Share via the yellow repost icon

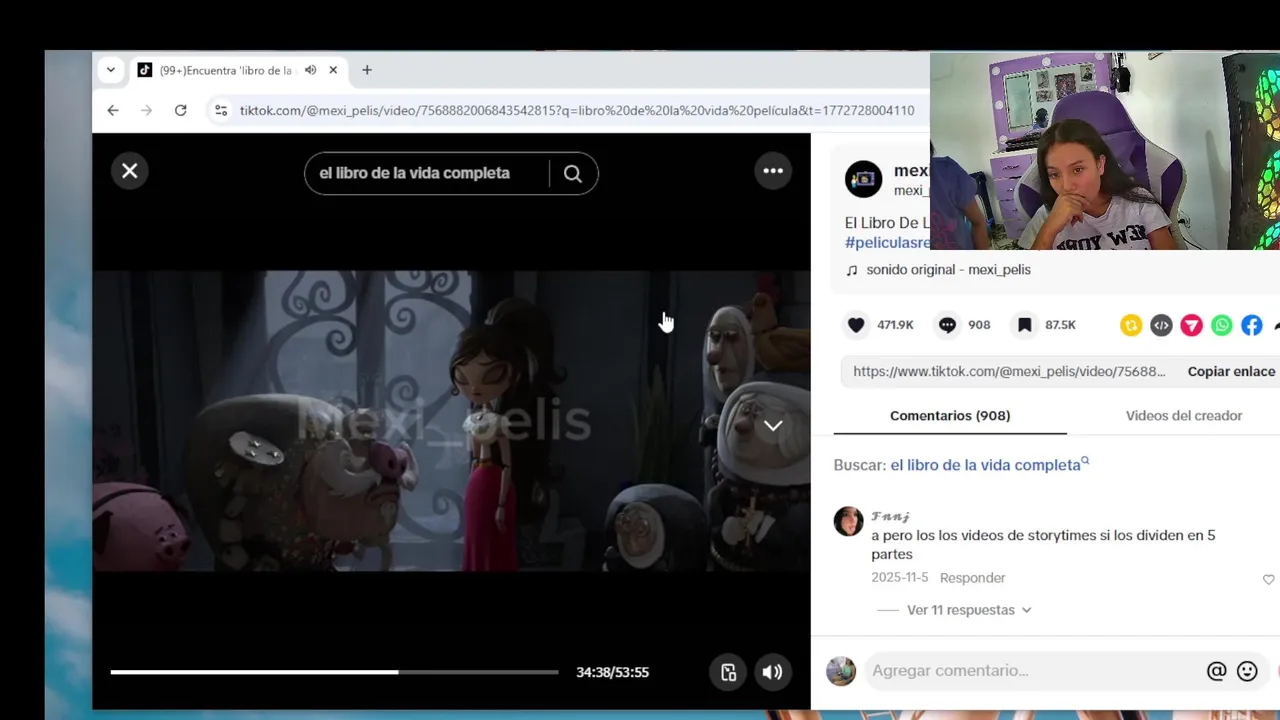pyautogui.click(x=1131, y=325)
